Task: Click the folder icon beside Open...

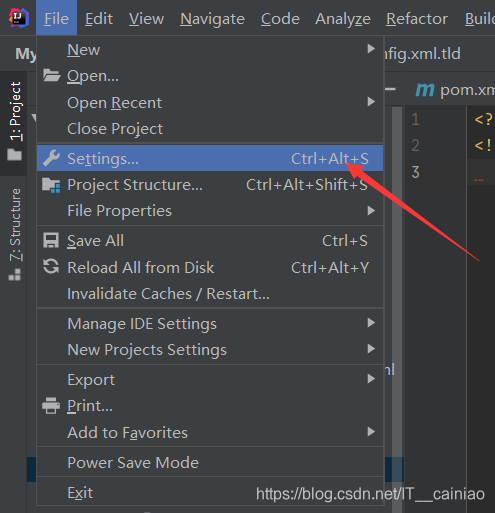Action: click(51, 75)
